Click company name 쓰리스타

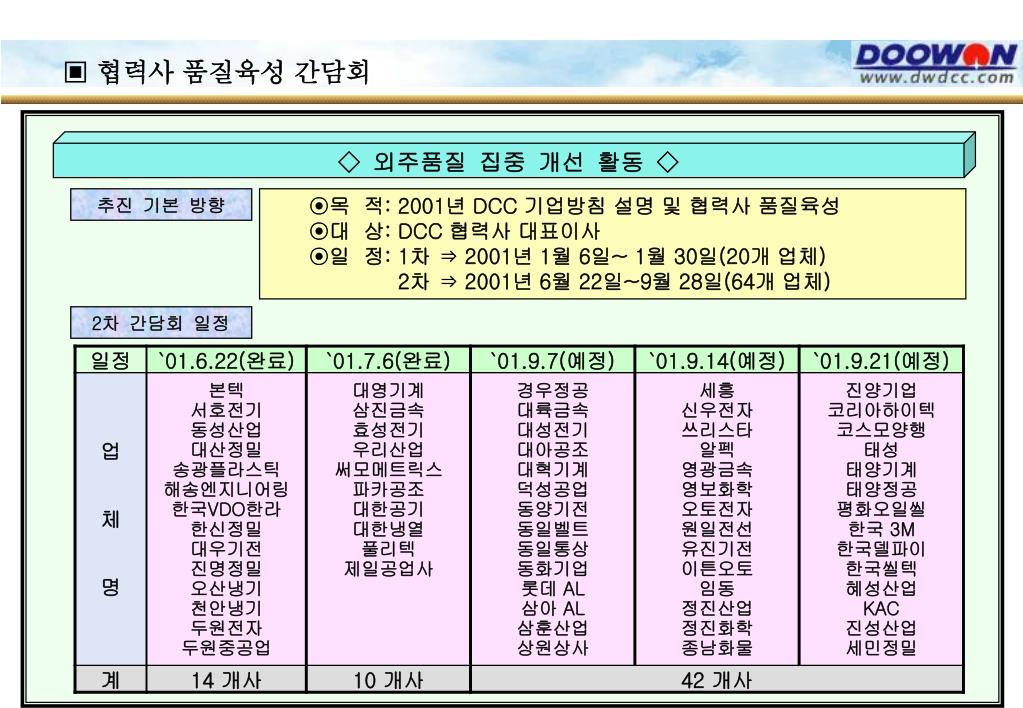pos(717,429)
